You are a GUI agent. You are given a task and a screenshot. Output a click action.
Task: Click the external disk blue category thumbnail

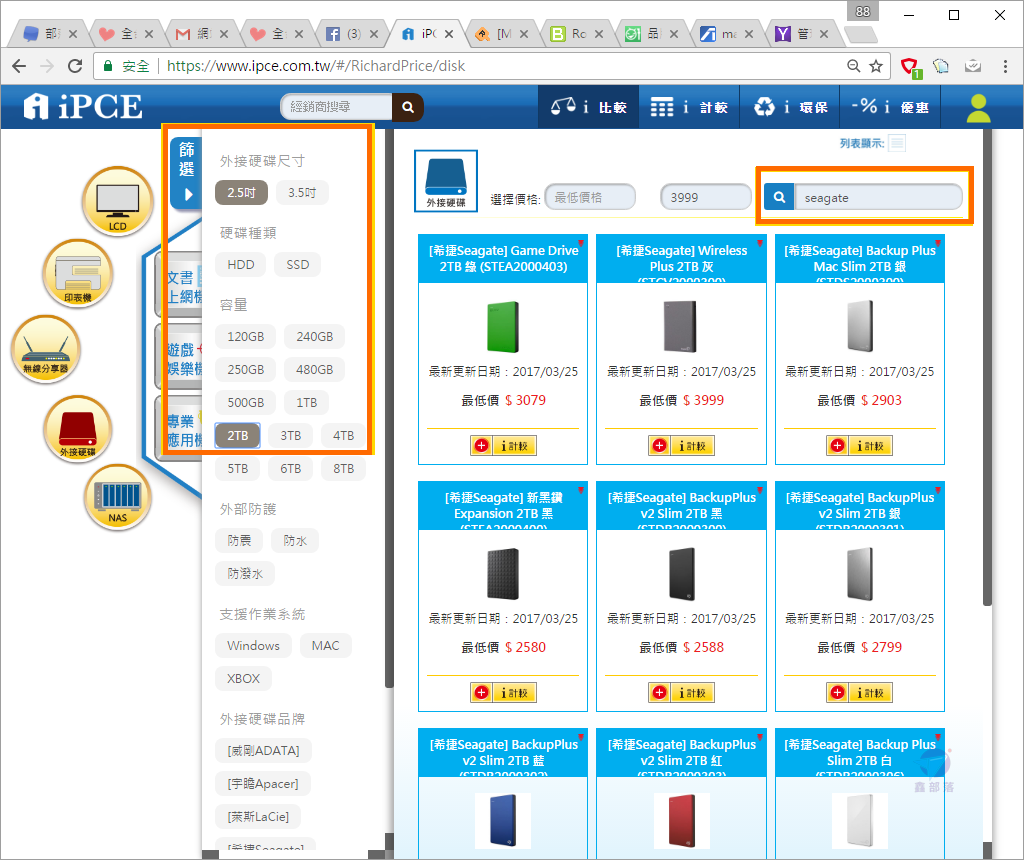point(446,181)
